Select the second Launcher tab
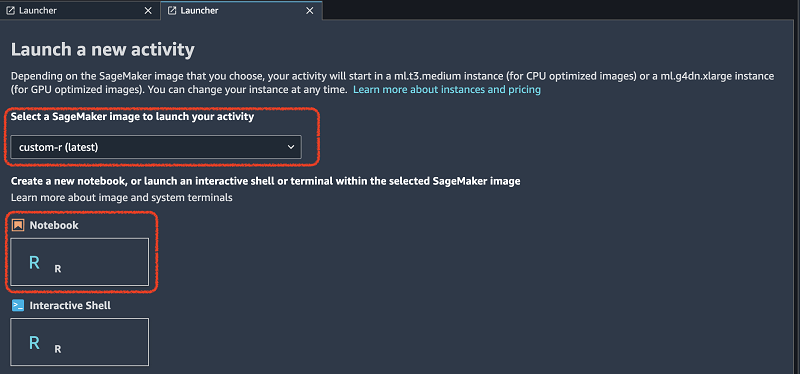This screenshot has width=800, height=374. click(241, 10)
